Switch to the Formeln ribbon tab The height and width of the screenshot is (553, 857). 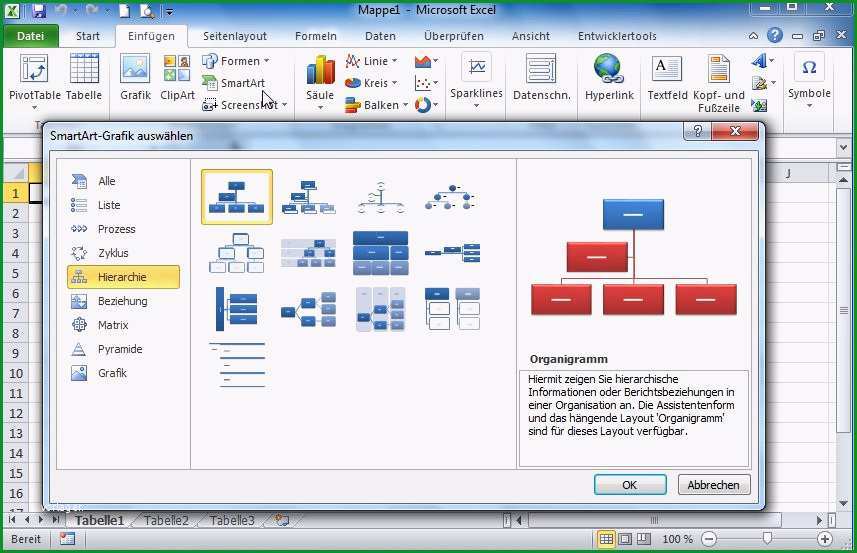(x=316, y=36)
